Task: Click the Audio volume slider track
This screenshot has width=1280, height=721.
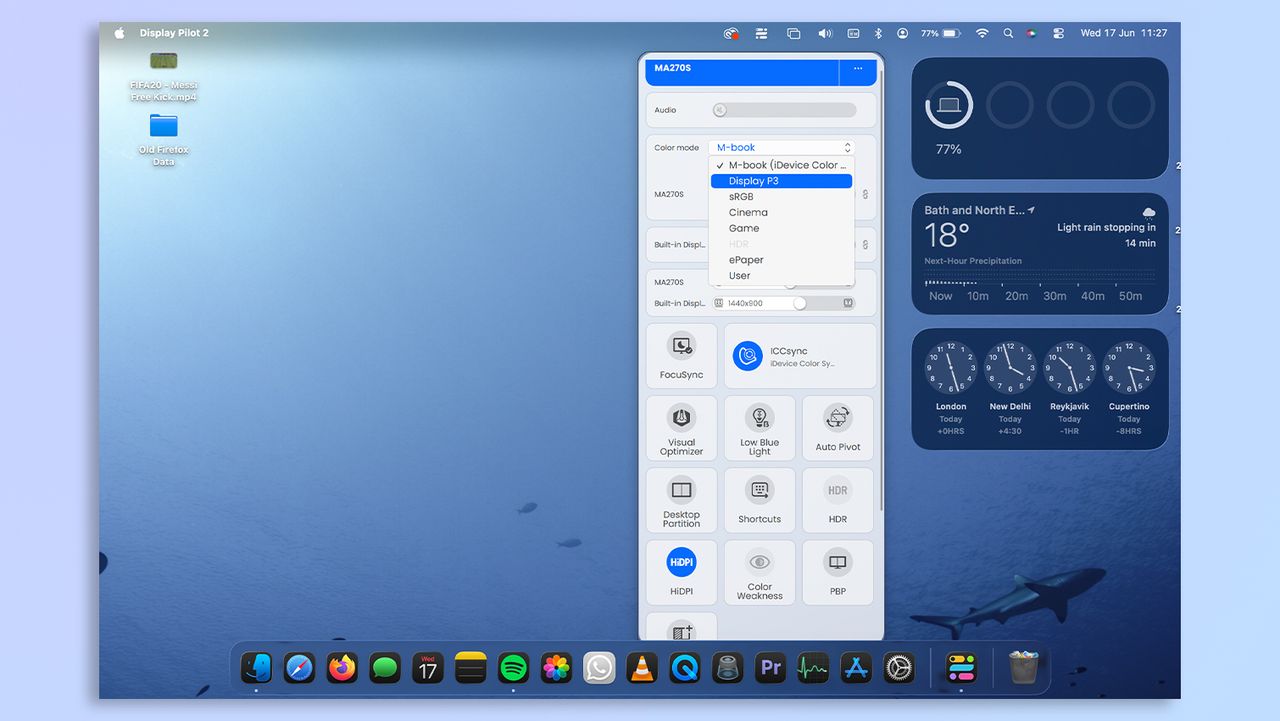Action: [784, 110]
